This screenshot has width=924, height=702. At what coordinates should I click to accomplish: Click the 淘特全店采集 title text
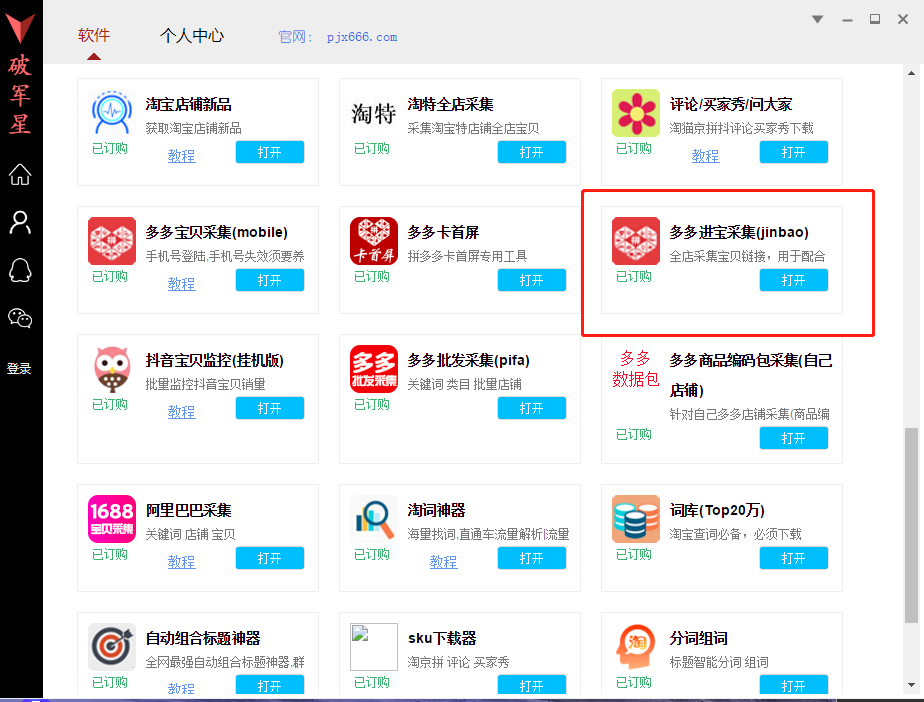click(451, 104)
